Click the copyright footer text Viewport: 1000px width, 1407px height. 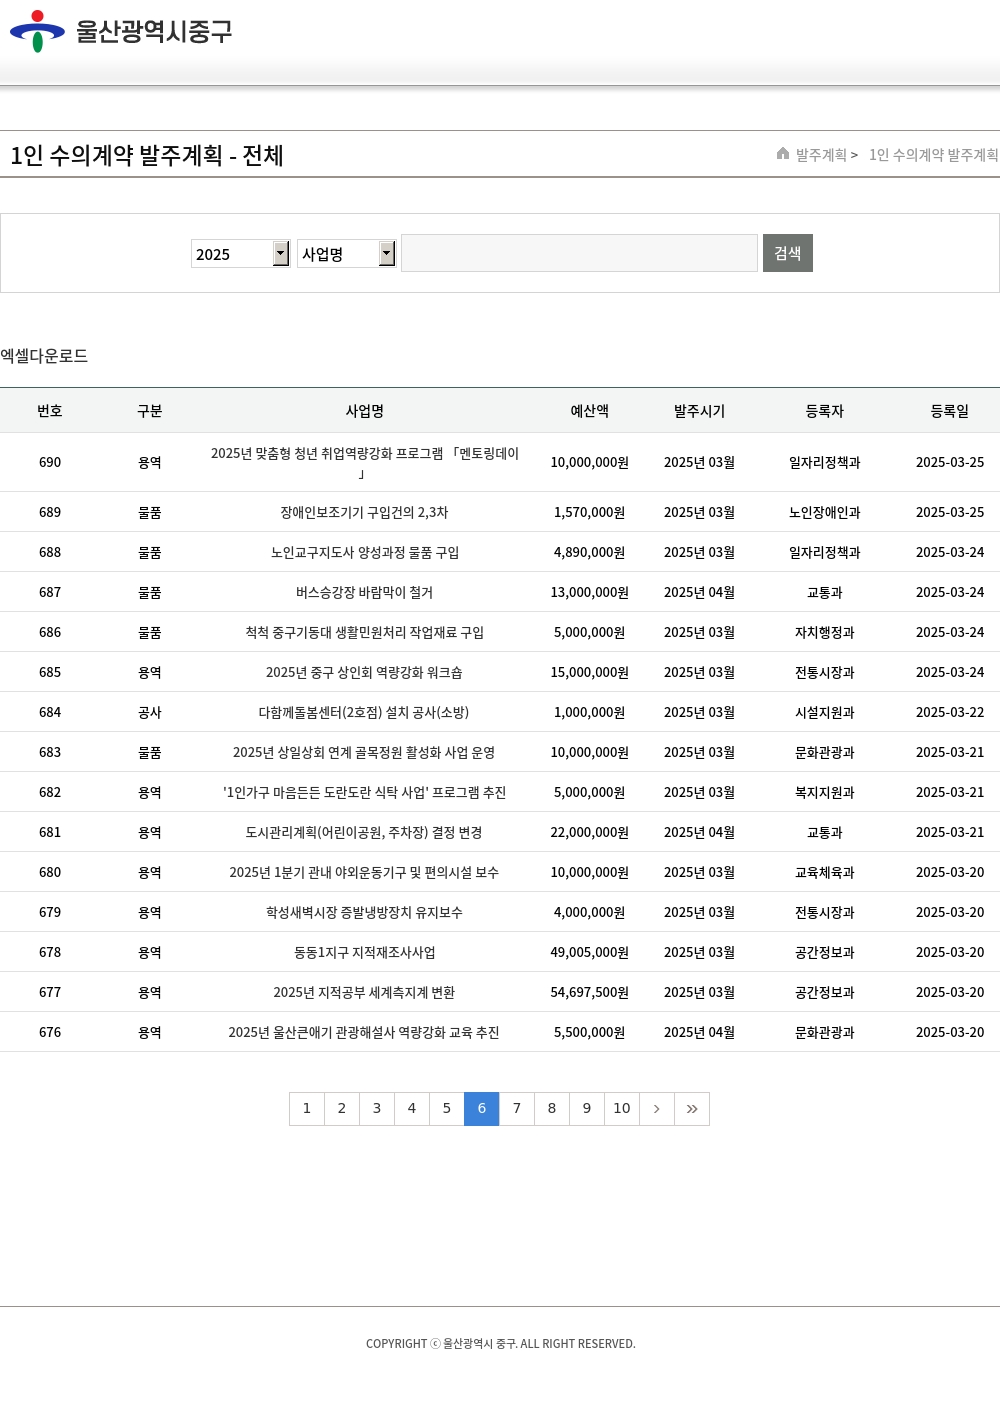pos(501,1344)
